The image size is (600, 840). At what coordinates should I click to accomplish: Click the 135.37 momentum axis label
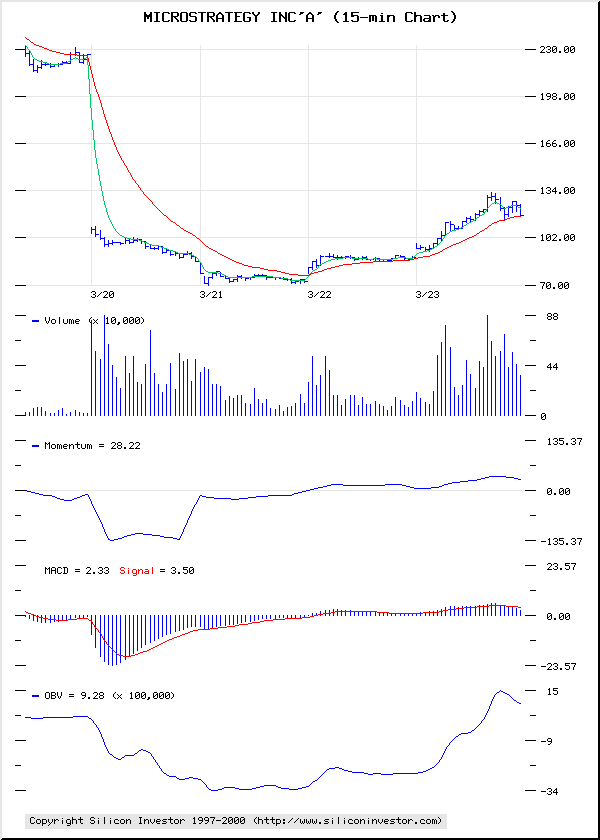point(564,441)
